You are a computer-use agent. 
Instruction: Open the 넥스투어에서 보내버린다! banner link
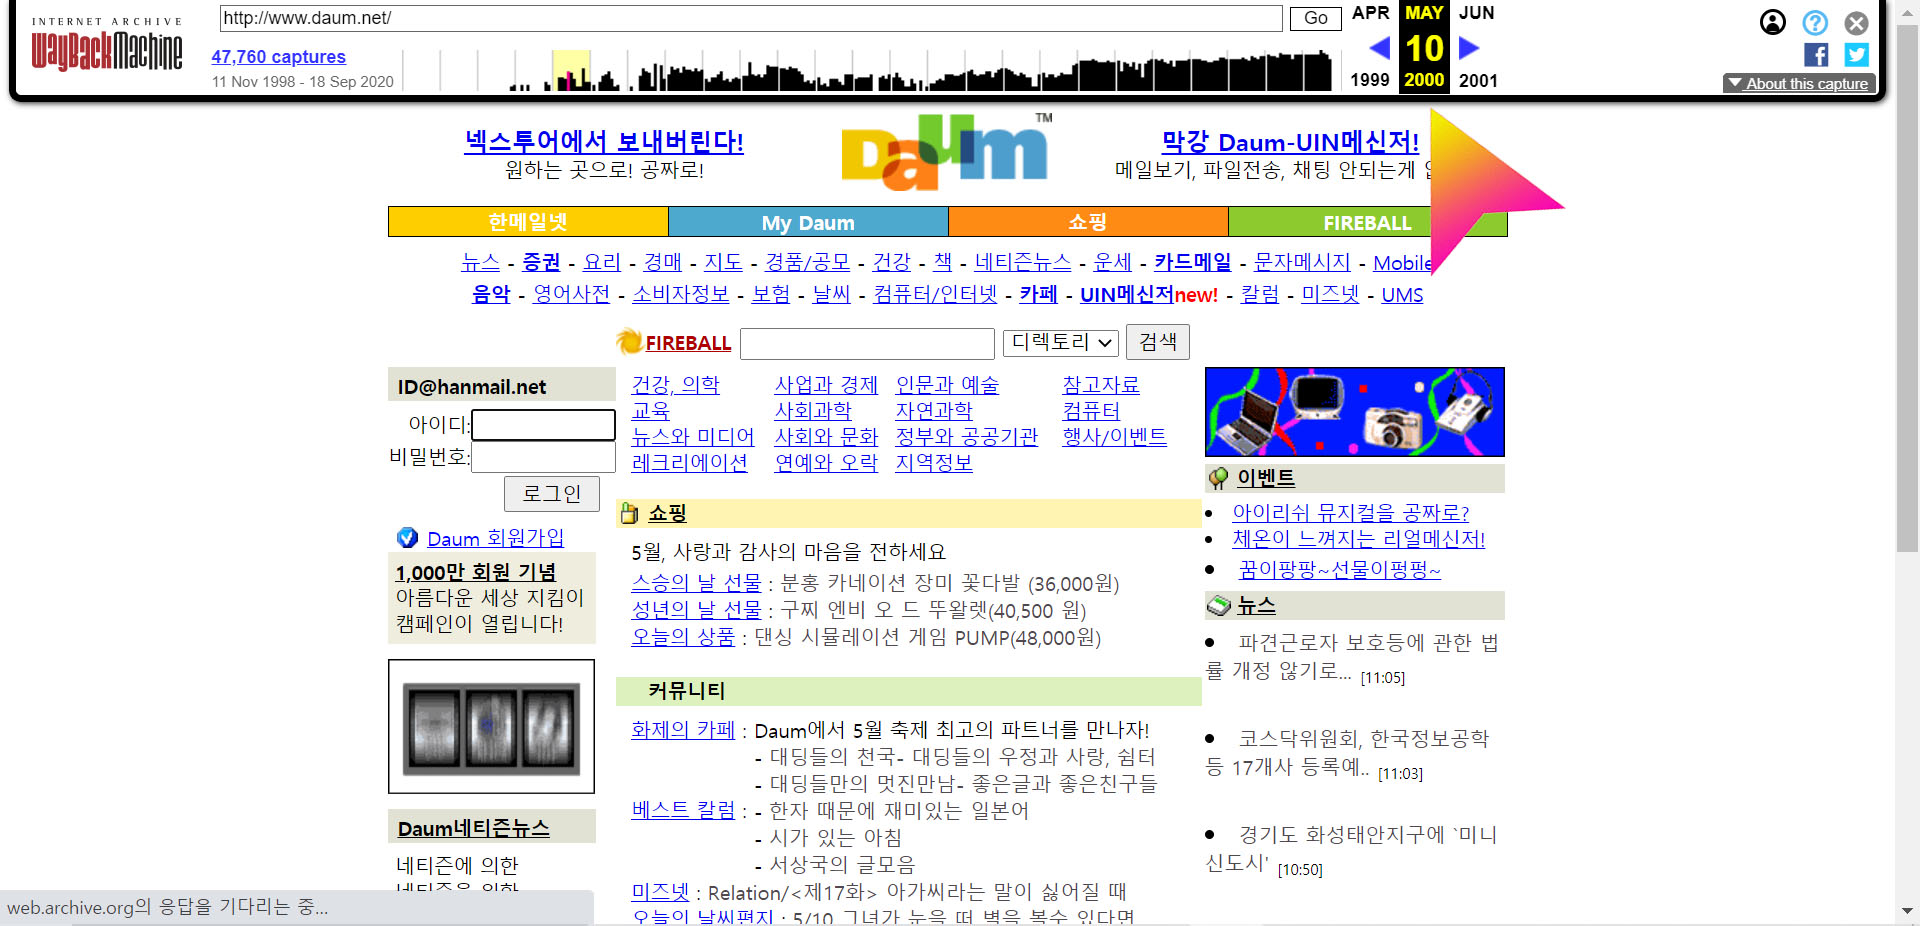[x=604, y=142]
